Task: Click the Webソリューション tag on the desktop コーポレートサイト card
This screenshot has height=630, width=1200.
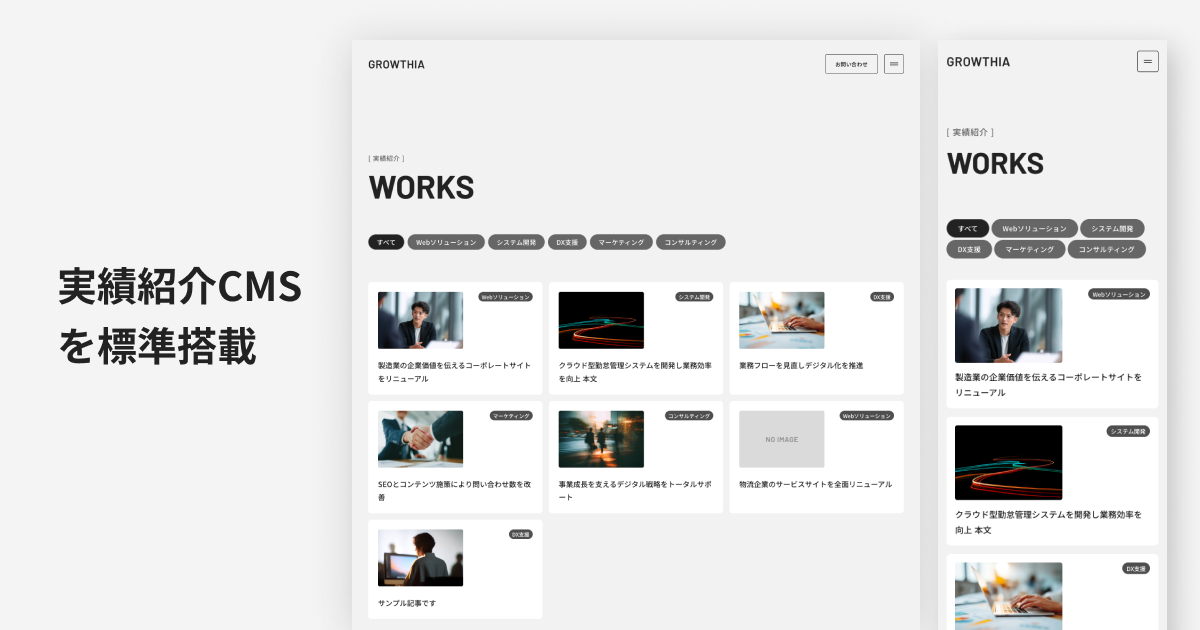Action: 506,297
